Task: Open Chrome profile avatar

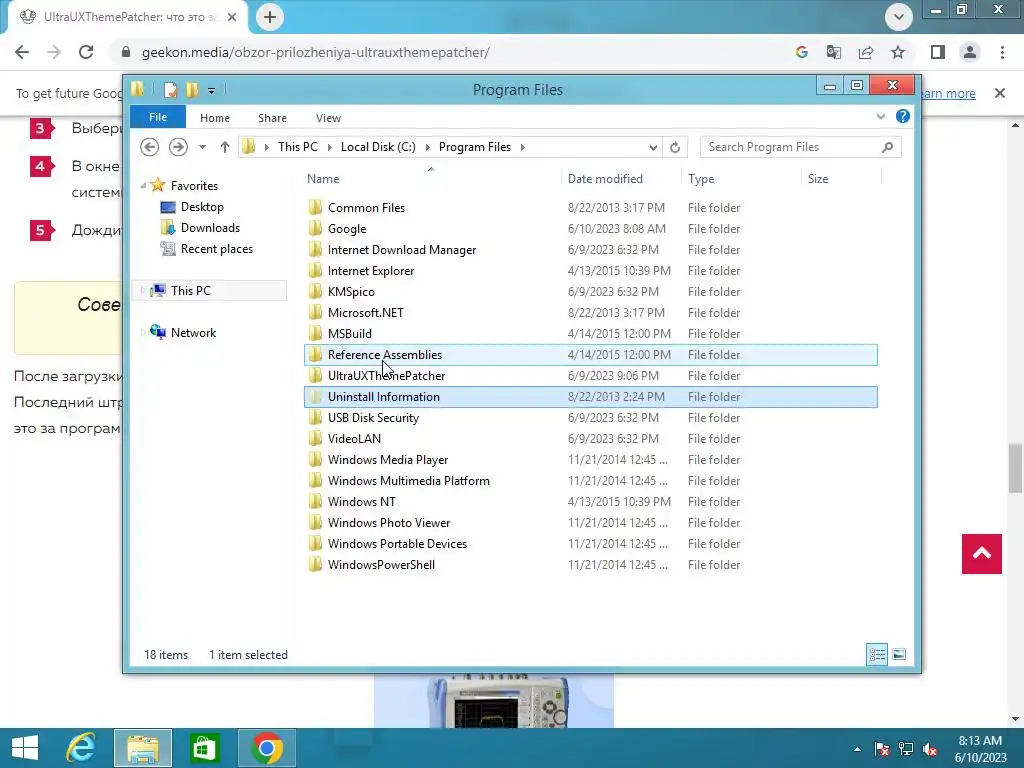Action: (970, 52)
